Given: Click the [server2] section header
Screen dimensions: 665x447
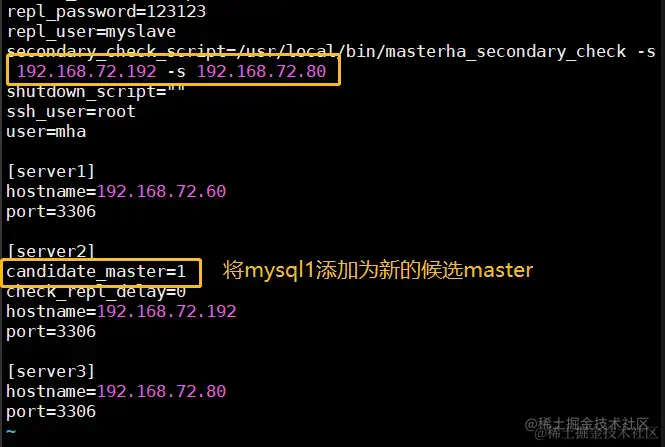Looking at the screenshot, I should pyautogui.click(x=51, y=251).
